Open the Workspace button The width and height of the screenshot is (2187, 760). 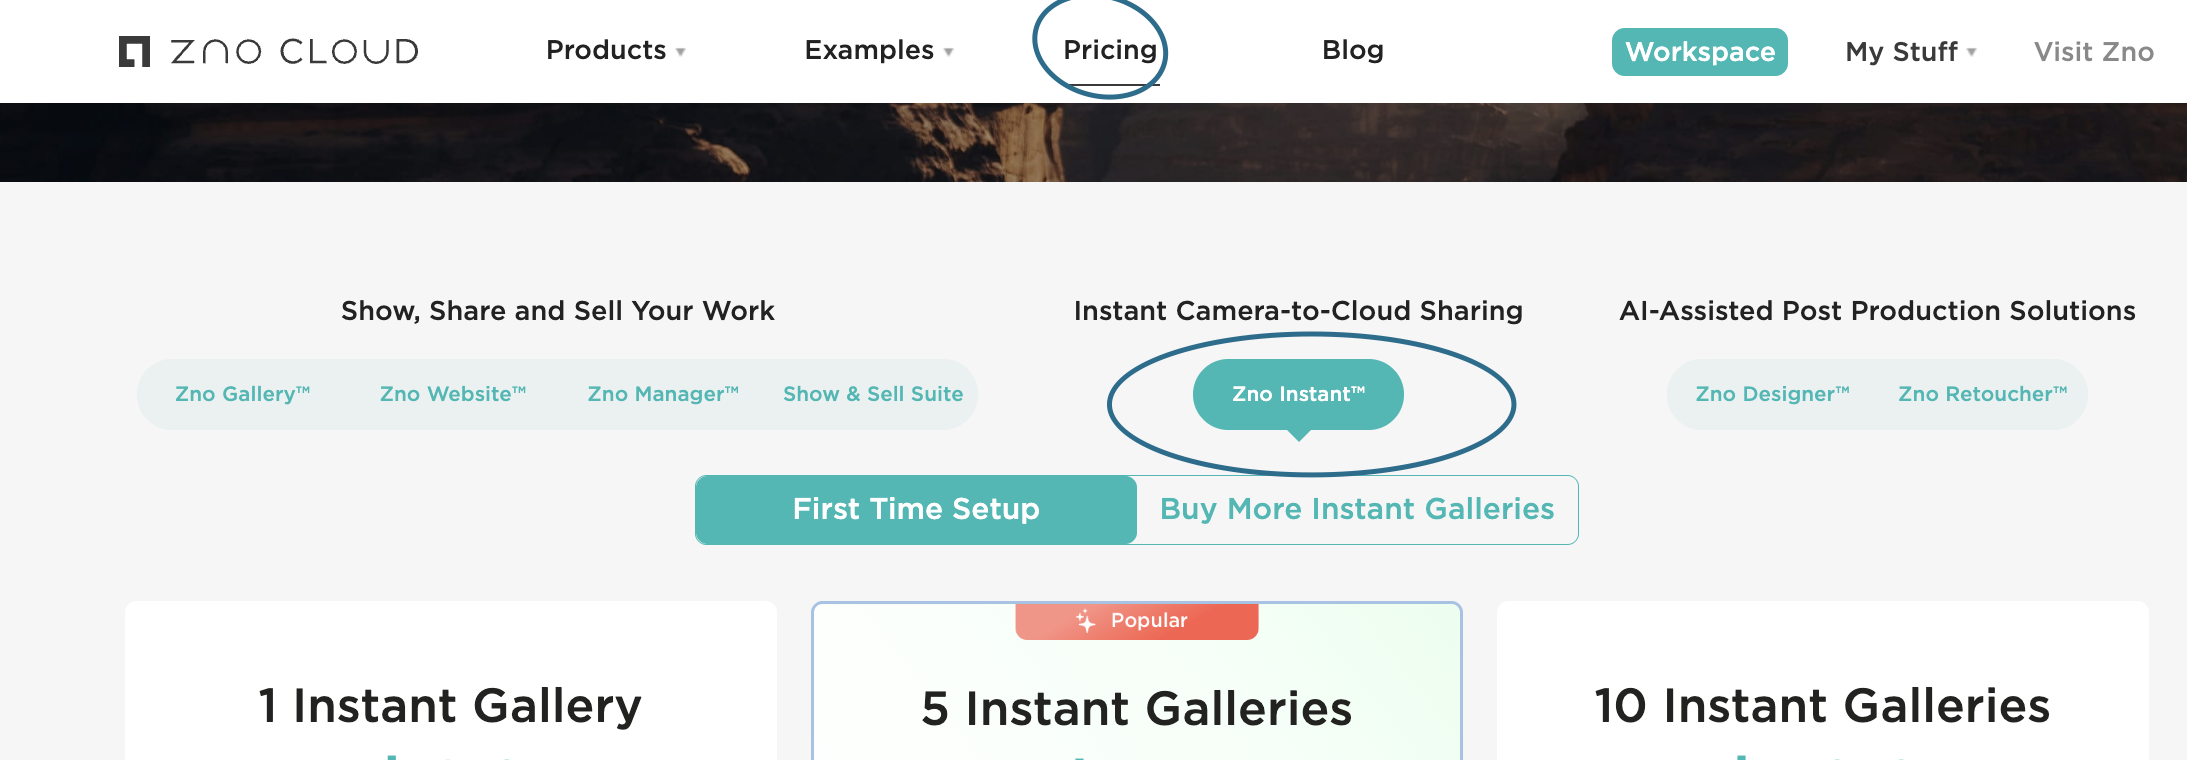coord(1699,52)
